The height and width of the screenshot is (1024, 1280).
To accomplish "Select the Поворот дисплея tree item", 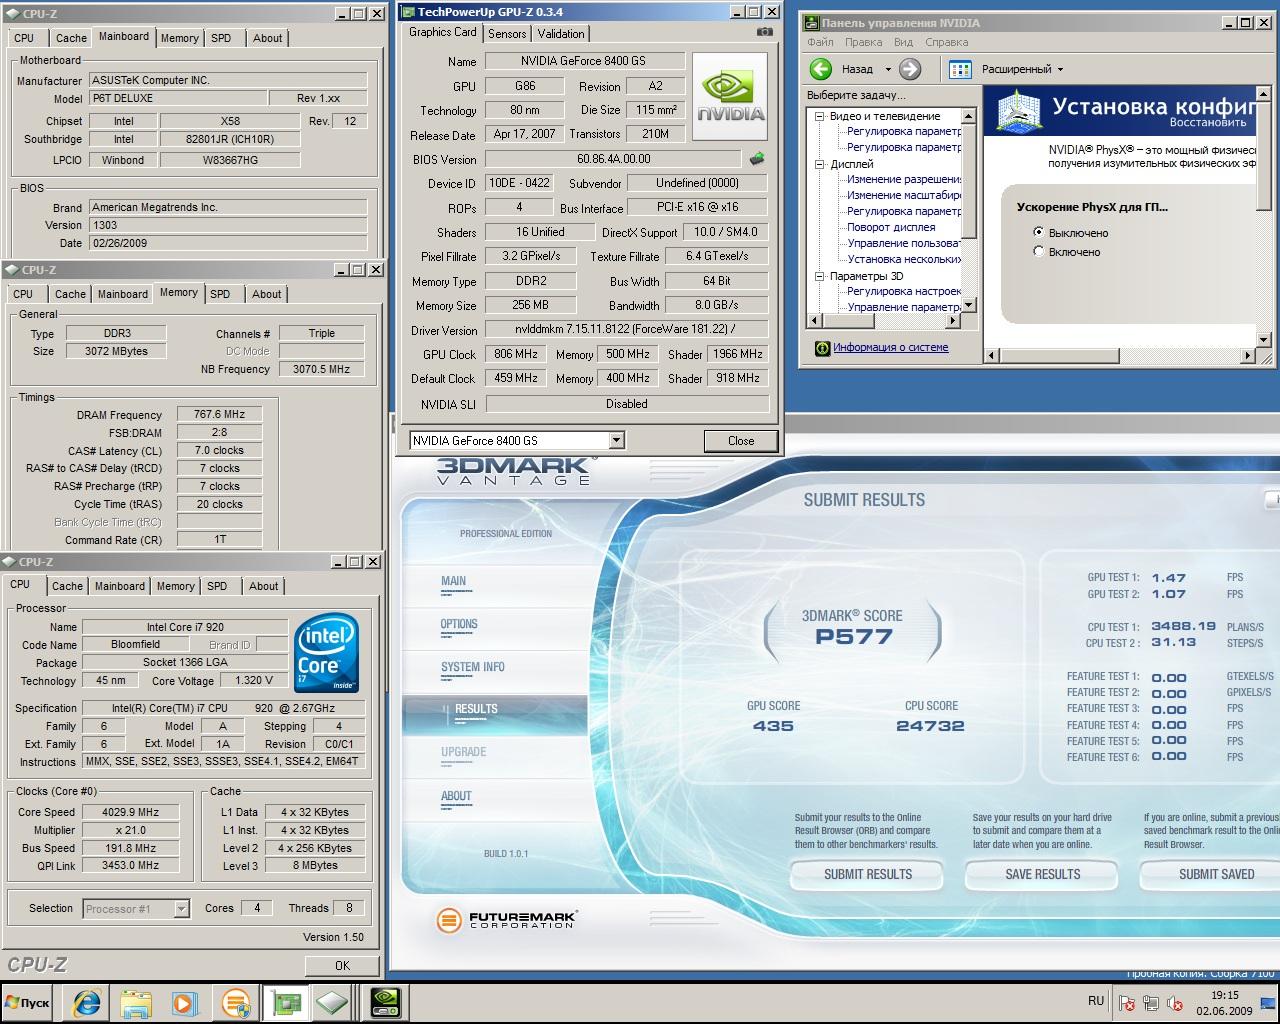I will (x=891, y=227).
